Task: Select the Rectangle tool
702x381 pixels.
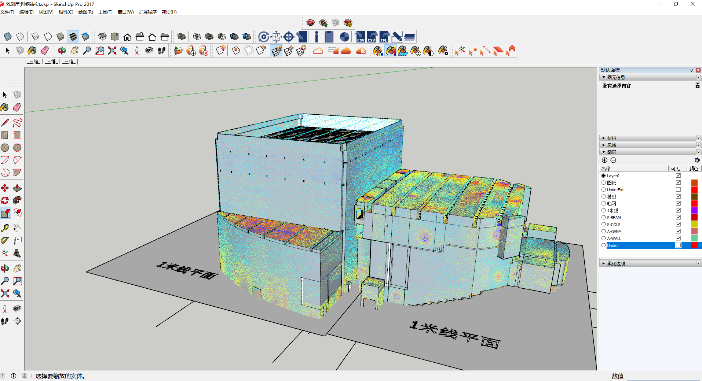Action: (x=5, y=135)
